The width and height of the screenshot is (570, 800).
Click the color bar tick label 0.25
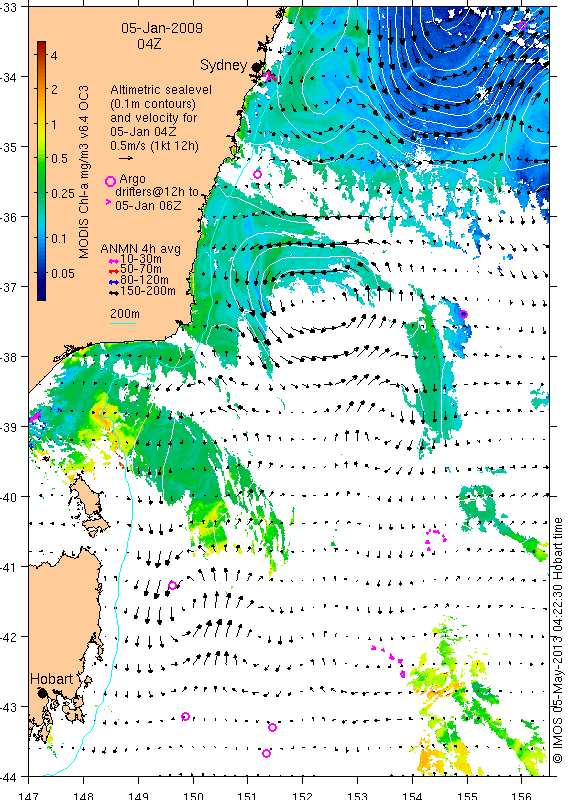(x=63, y=194)
